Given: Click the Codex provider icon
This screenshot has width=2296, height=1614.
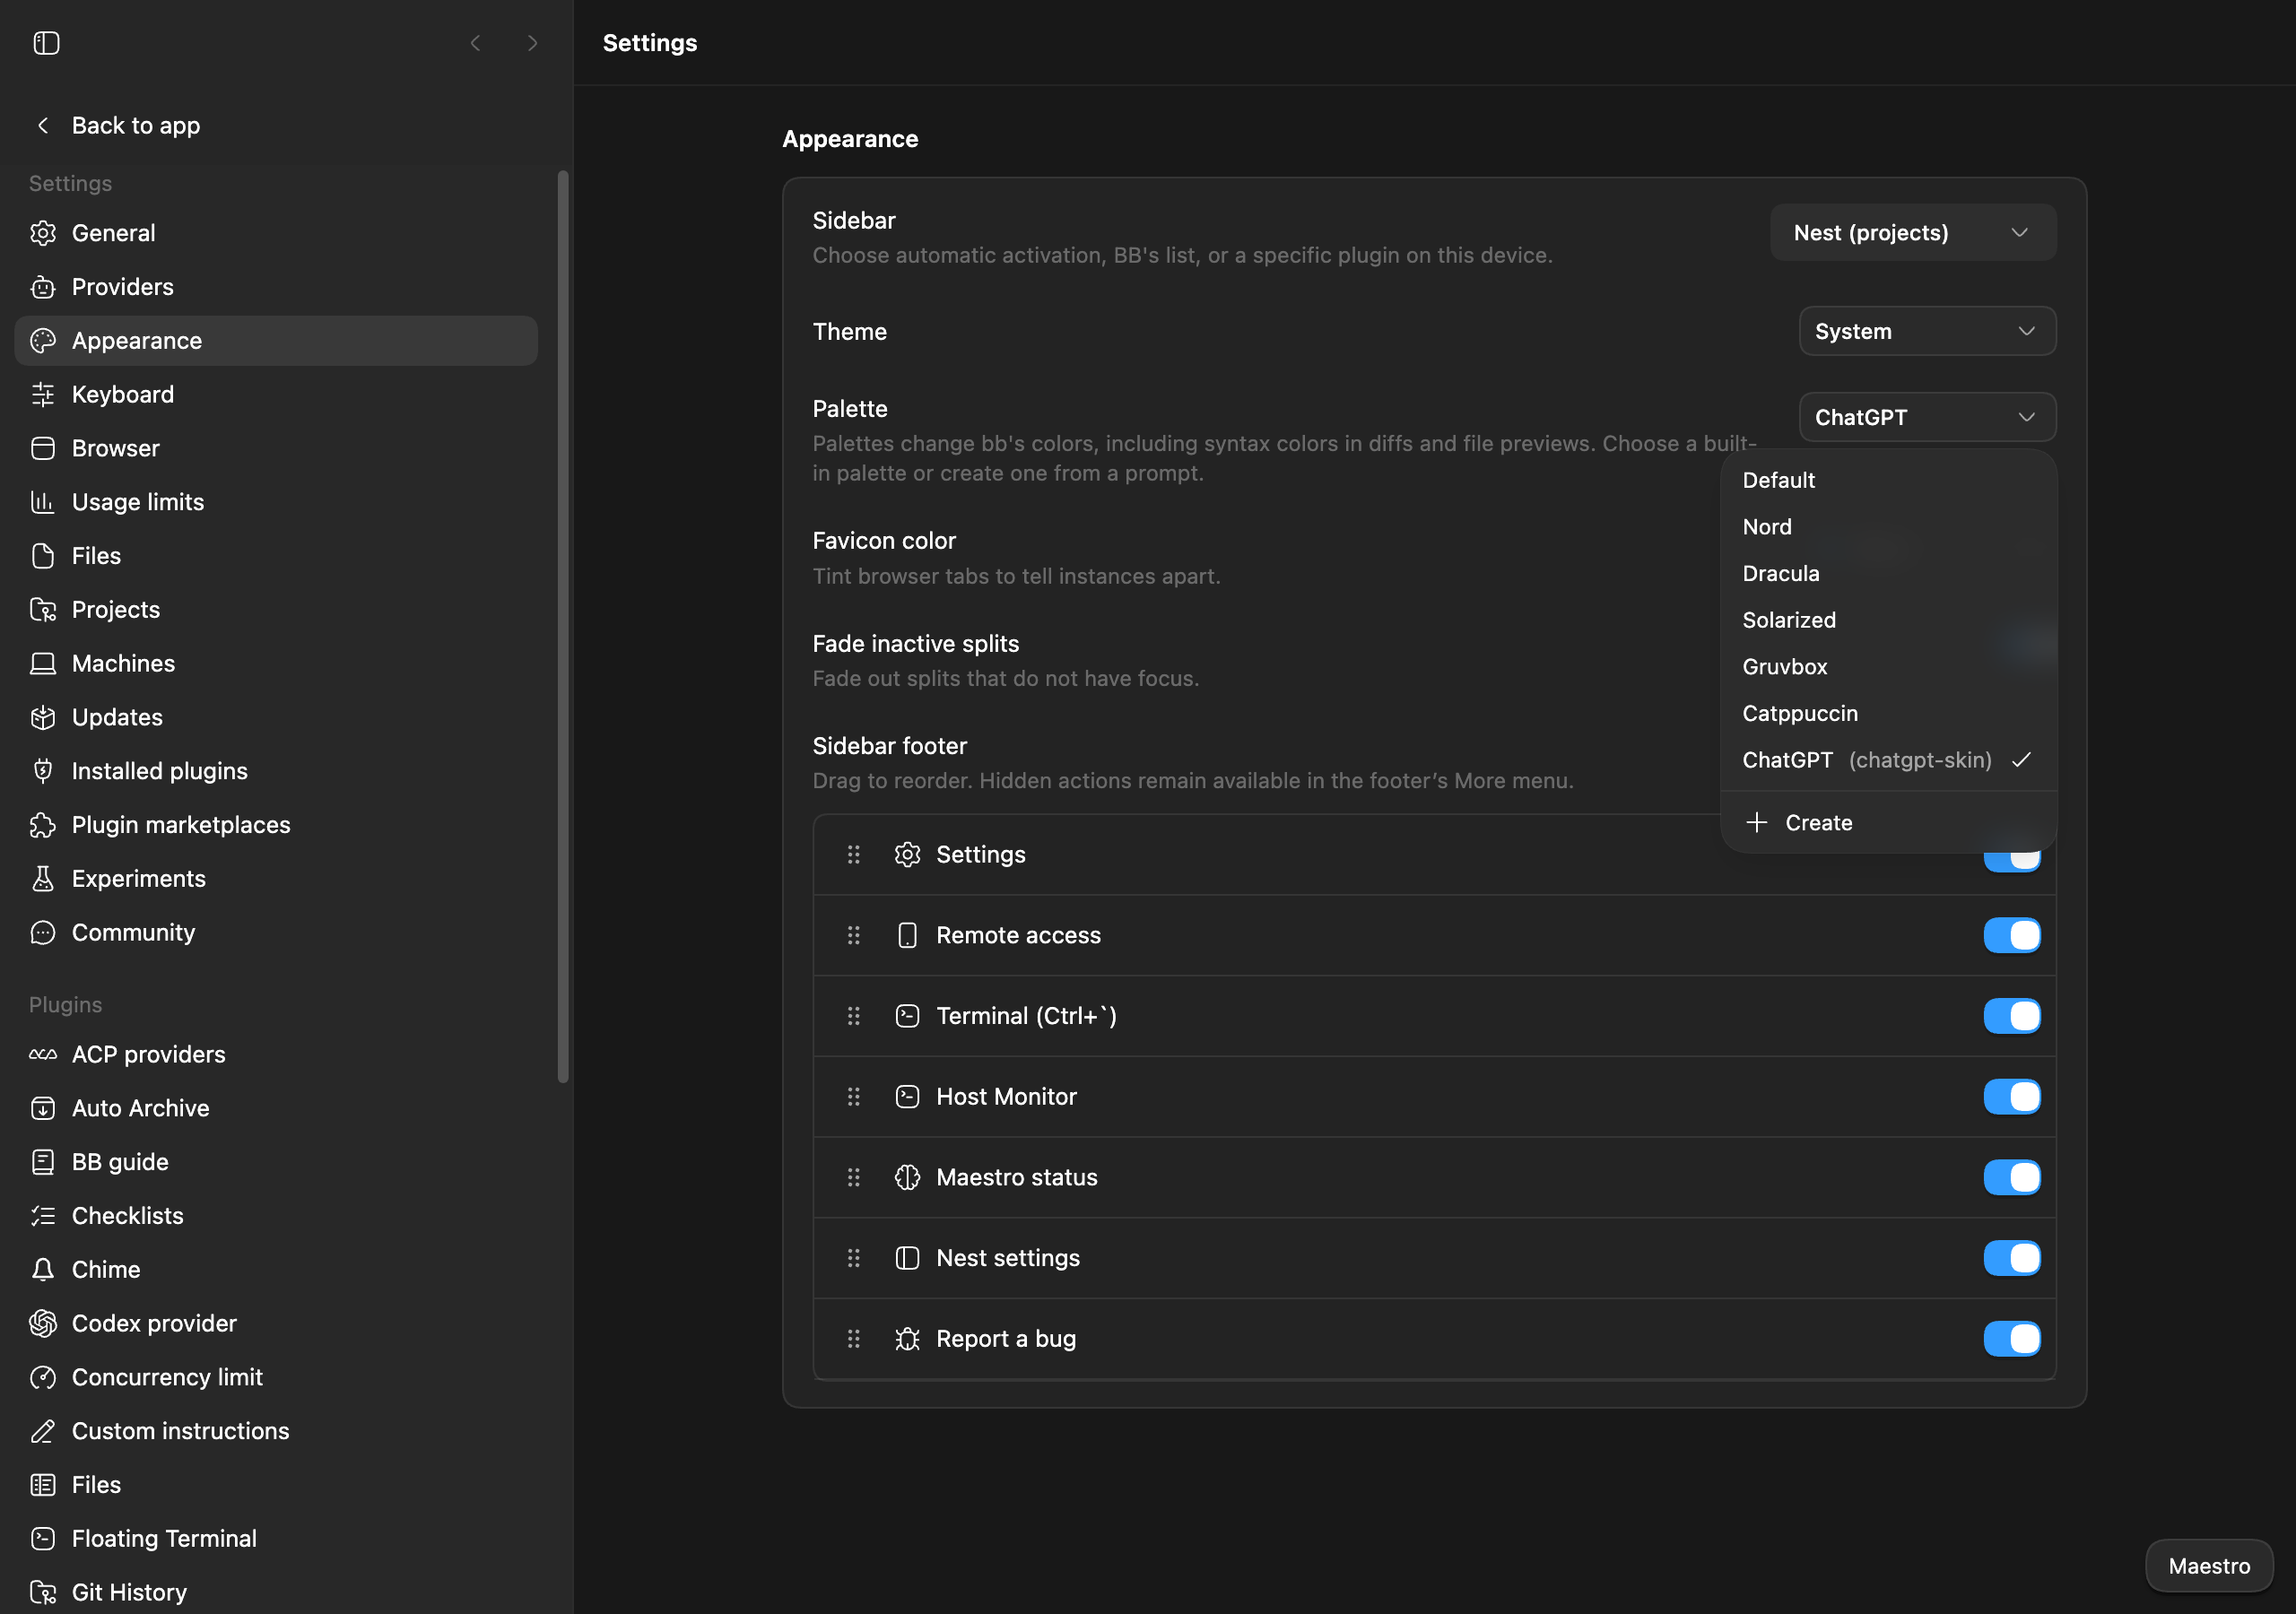Looking at the screenshot, I should coord(43,1323).
